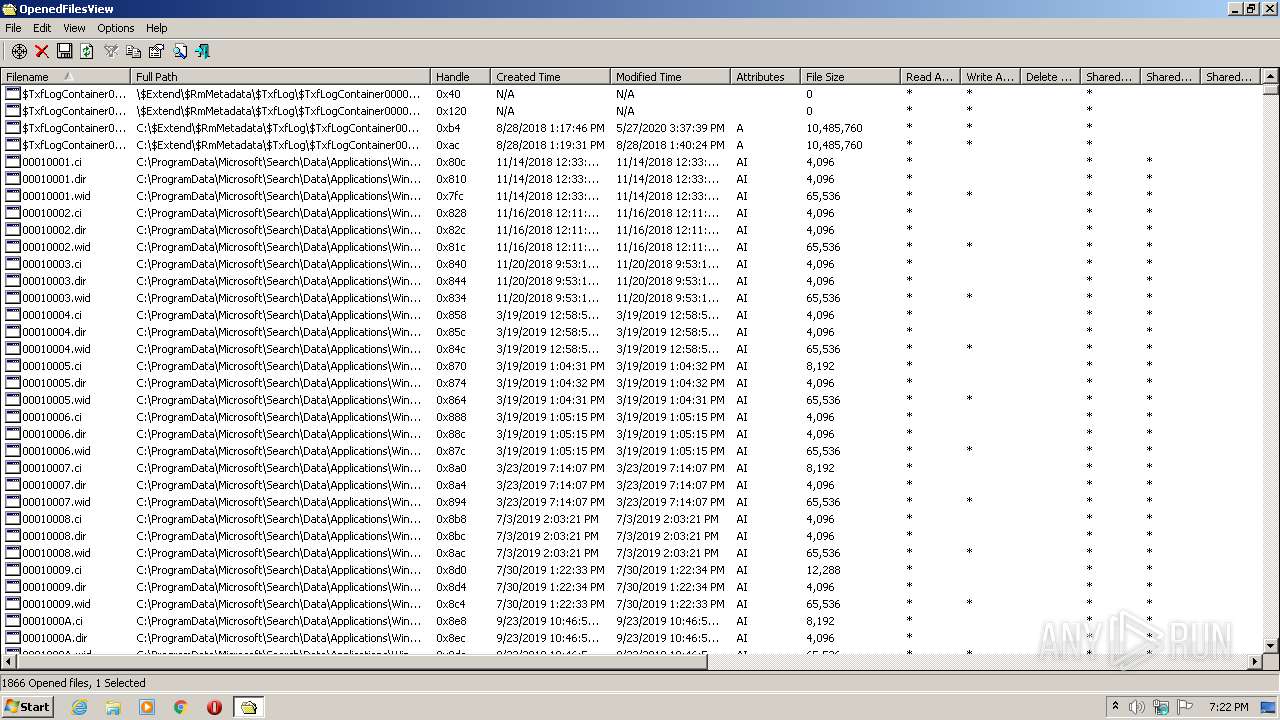Open the Help menu
1280x720 pixels.
(x=157, y=28)
